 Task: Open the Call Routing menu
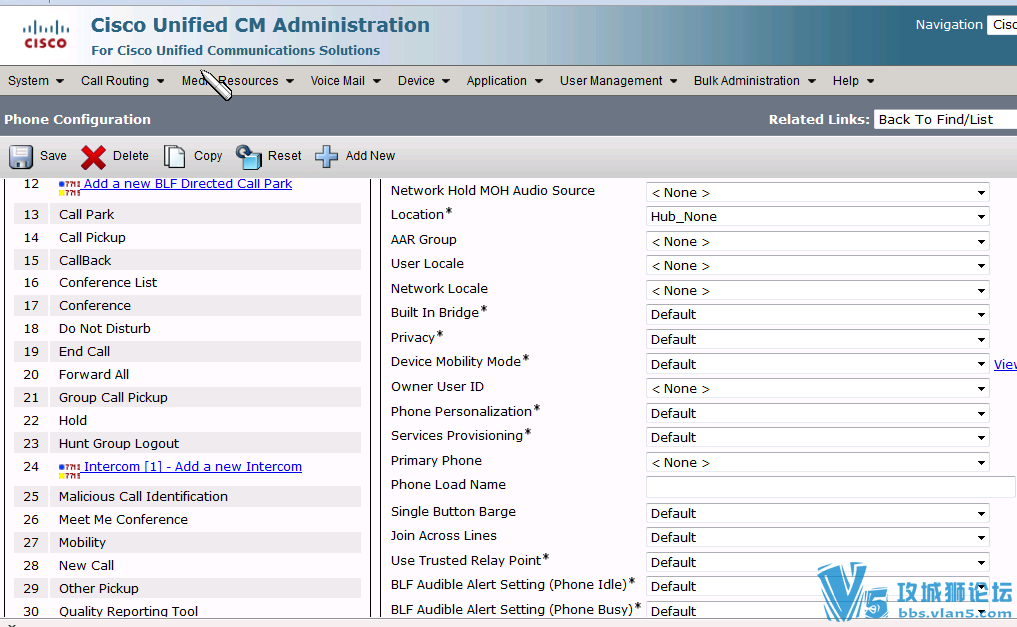click(122, 81)
